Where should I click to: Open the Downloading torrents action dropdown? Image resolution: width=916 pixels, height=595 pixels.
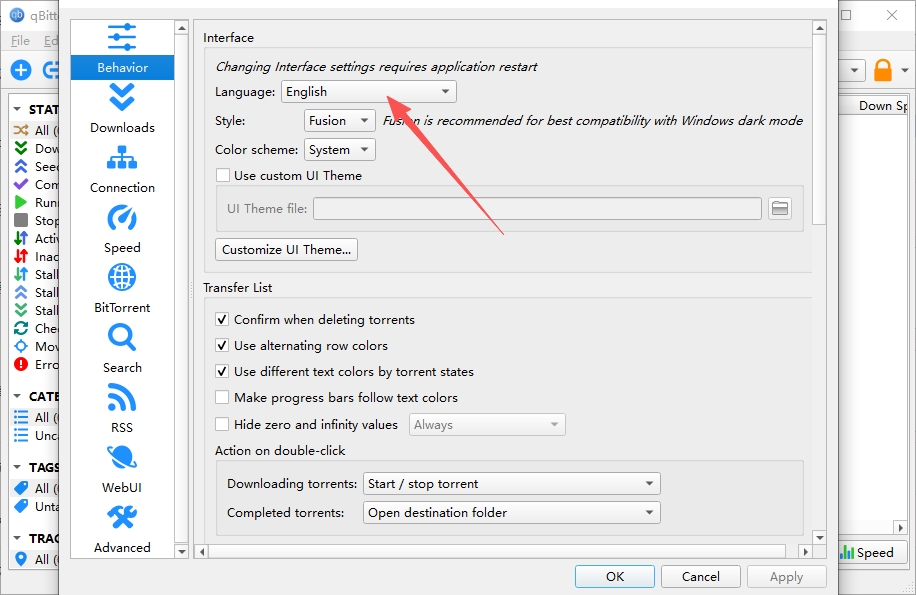click(x=512, y=483)
